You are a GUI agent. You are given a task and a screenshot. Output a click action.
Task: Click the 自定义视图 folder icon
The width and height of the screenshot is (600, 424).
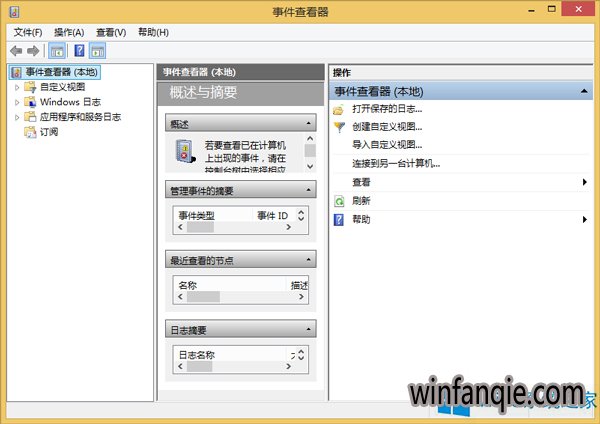pyautogui.click(x=30, y=87)
